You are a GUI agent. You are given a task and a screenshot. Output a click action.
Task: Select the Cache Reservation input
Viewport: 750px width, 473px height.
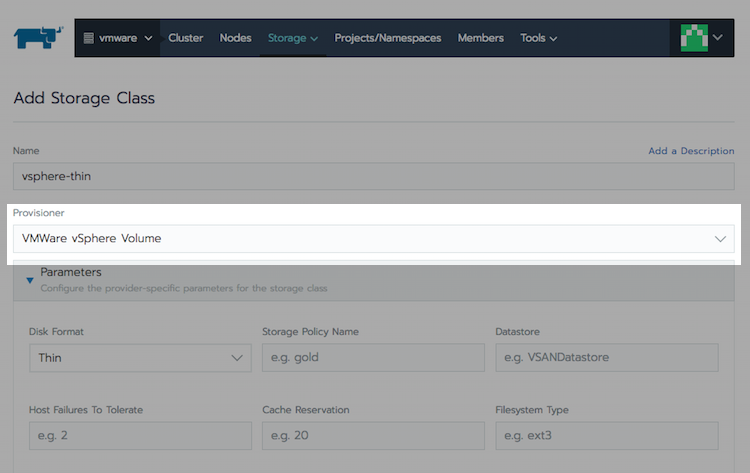pyautogui.click(x=373, y=436)
